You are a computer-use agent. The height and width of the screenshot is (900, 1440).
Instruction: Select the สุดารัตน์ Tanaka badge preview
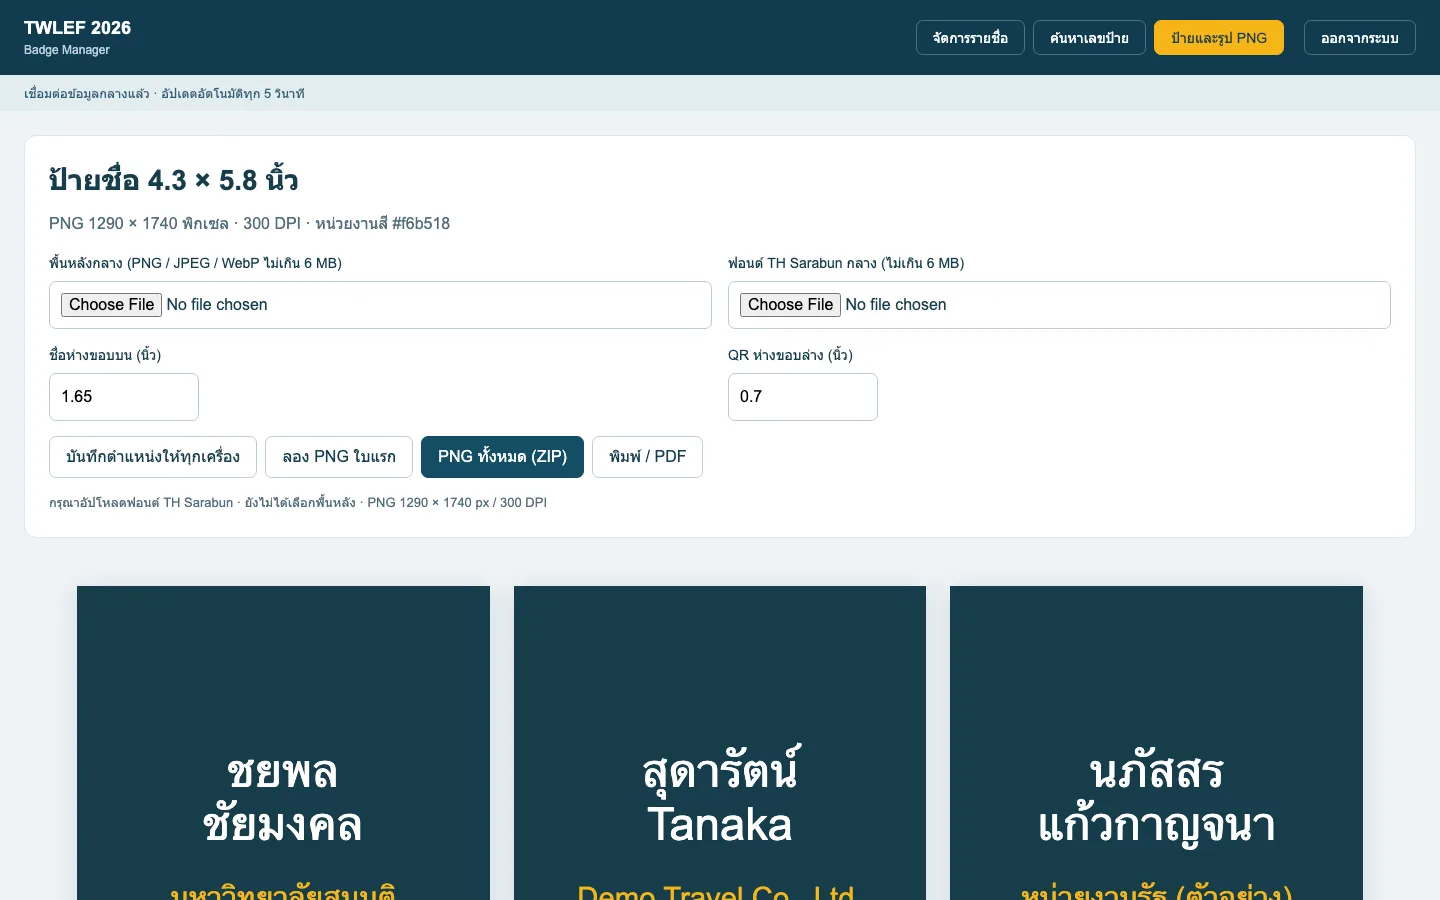click(720, 743)
